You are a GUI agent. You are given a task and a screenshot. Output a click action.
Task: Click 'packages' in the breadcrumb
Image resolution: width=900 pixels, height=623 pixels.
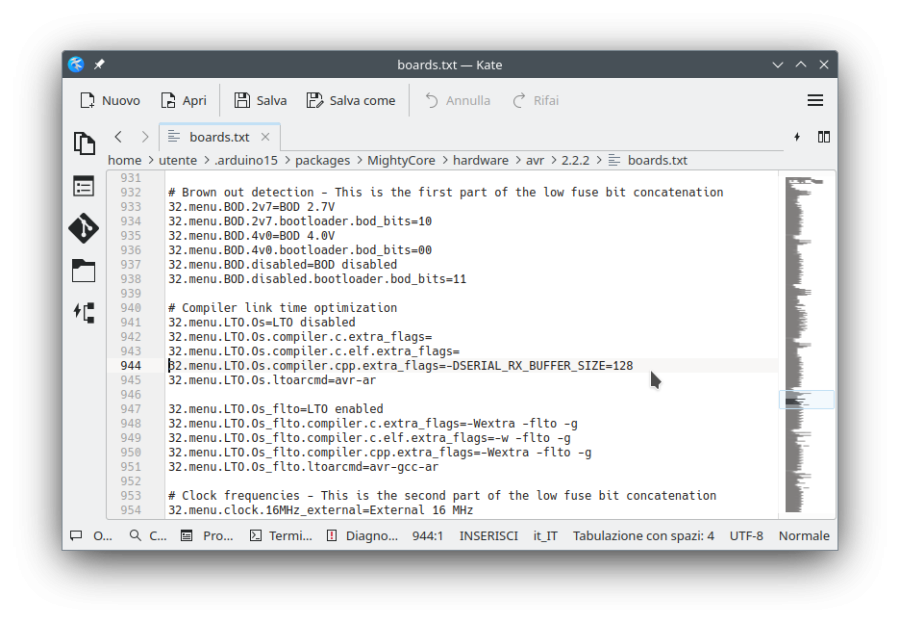(x=323, y=160)
